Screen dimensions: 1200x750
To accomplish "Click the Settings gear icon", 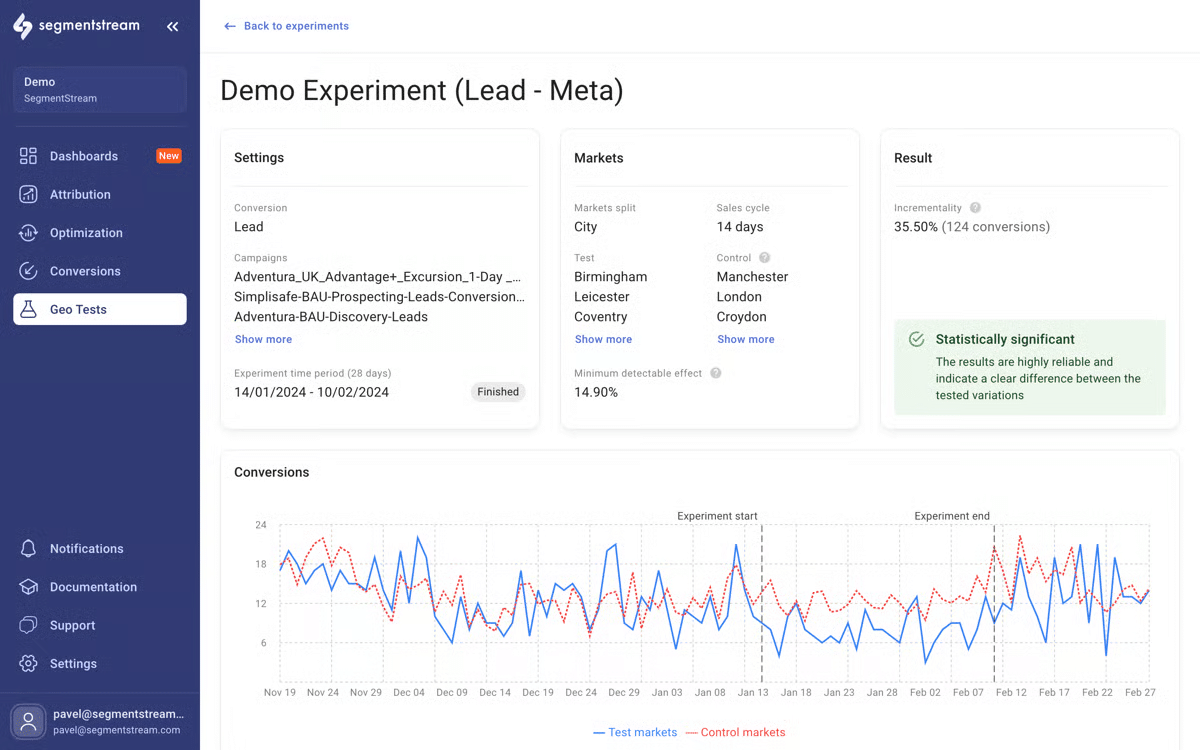I will 28,664.
